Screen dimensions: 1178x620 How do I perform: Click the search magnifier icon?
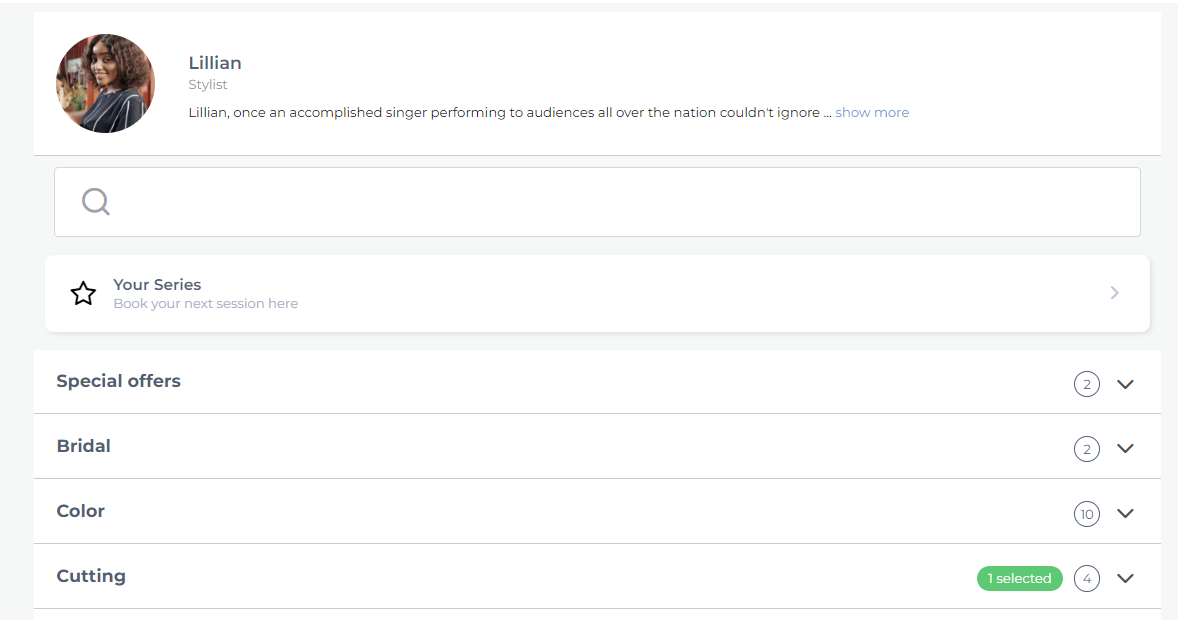pos(96,201)
